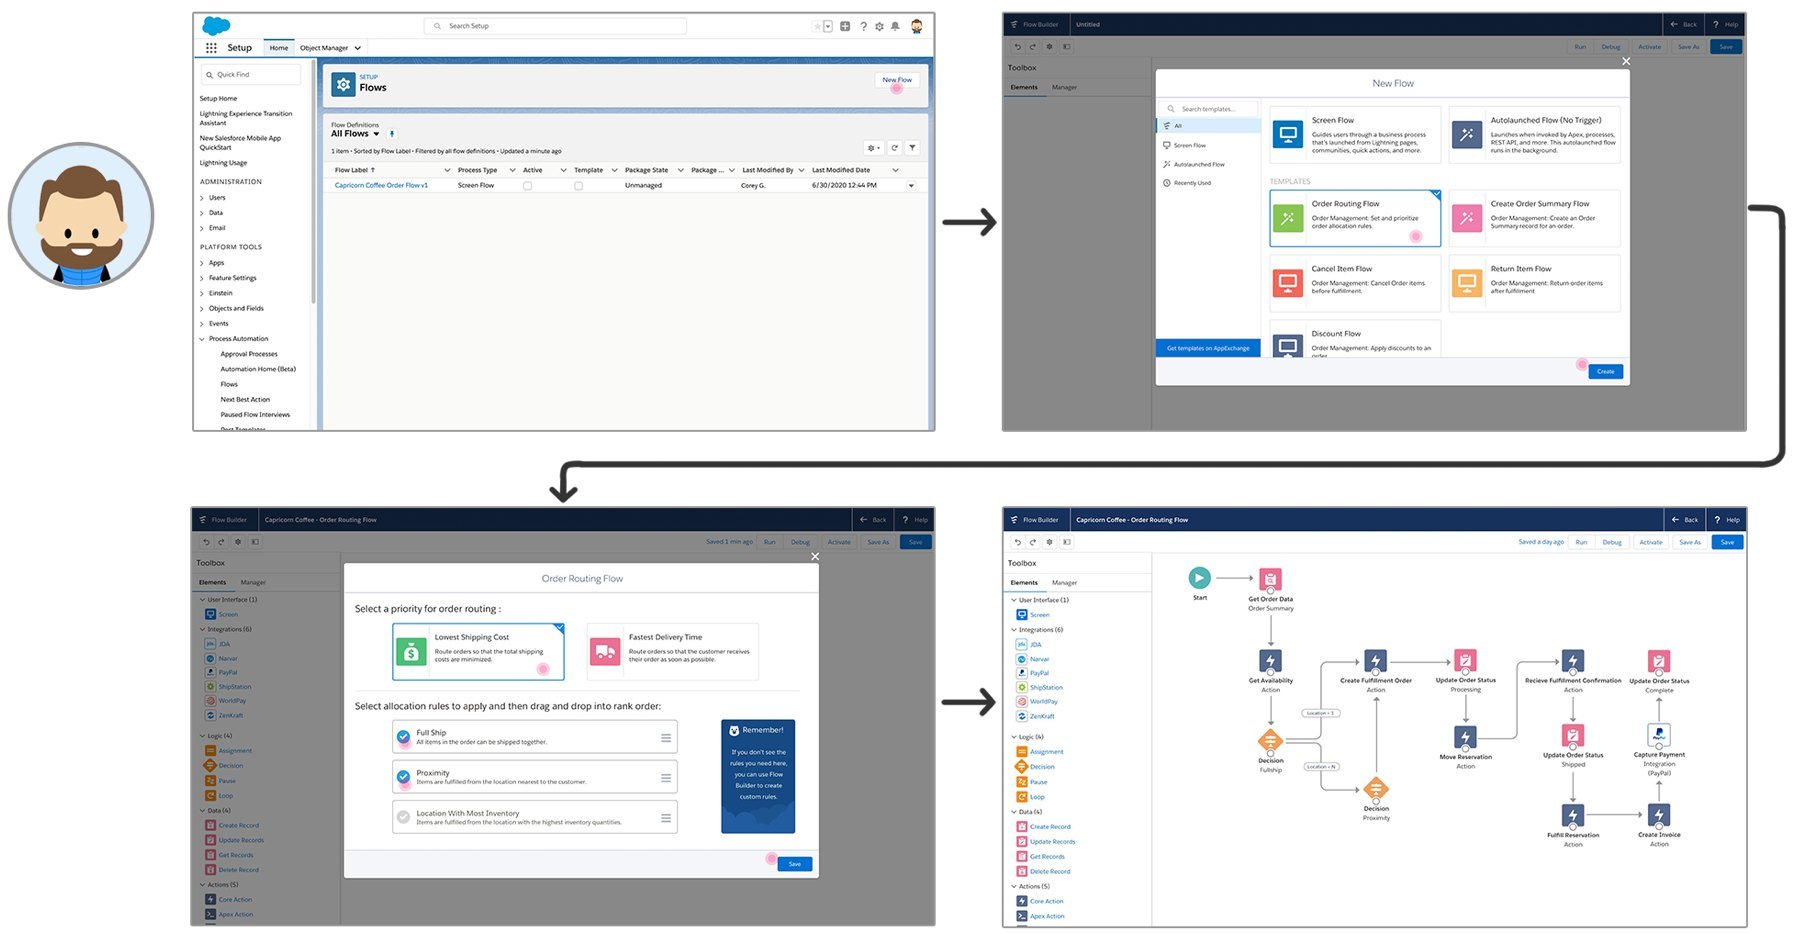
Task: Open the notifications bell in Setup header
Action: click(x=896, y=26)
